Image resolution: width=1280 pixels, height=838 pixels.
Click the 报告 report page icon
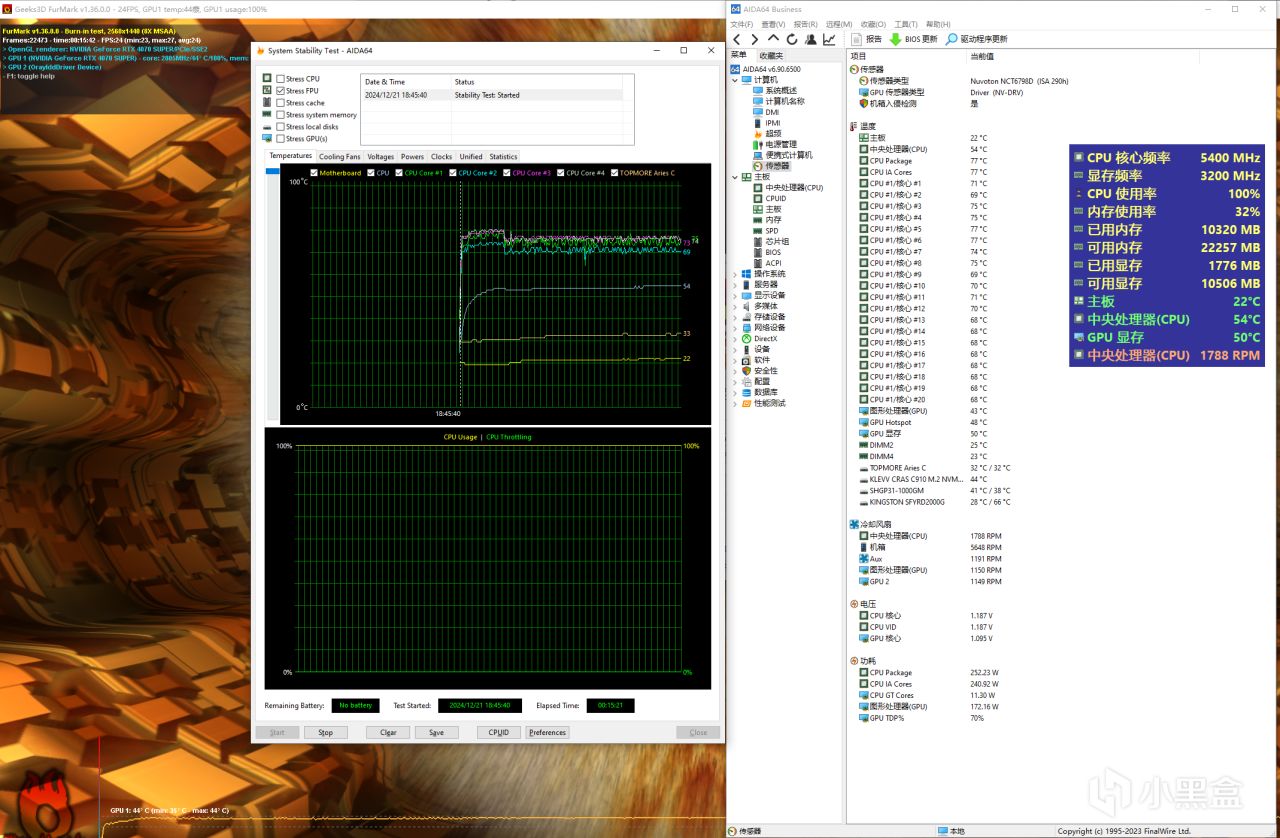point(856,39)
